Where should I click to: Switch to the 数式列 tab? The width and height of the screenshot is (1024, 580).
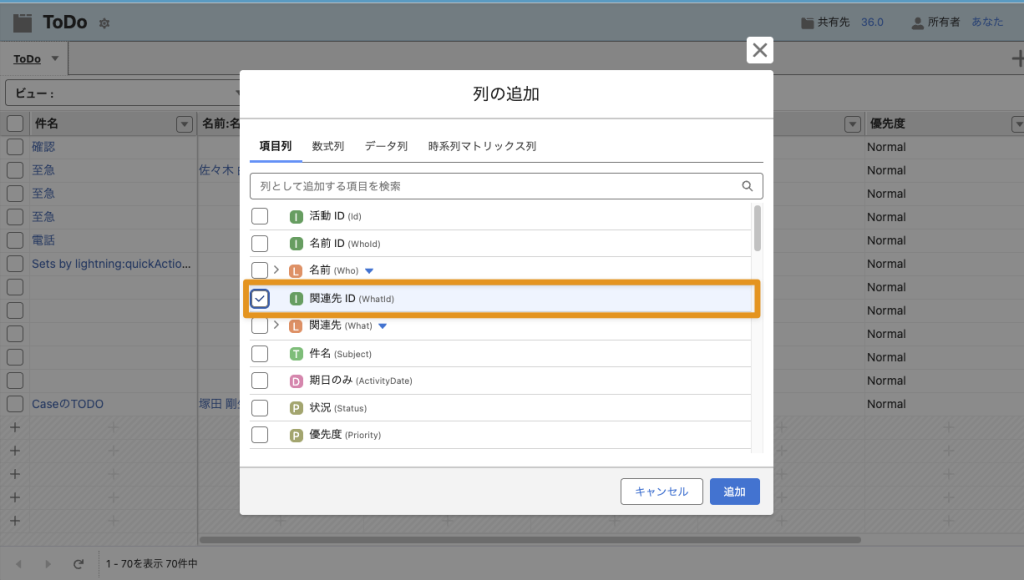(328, 146)
